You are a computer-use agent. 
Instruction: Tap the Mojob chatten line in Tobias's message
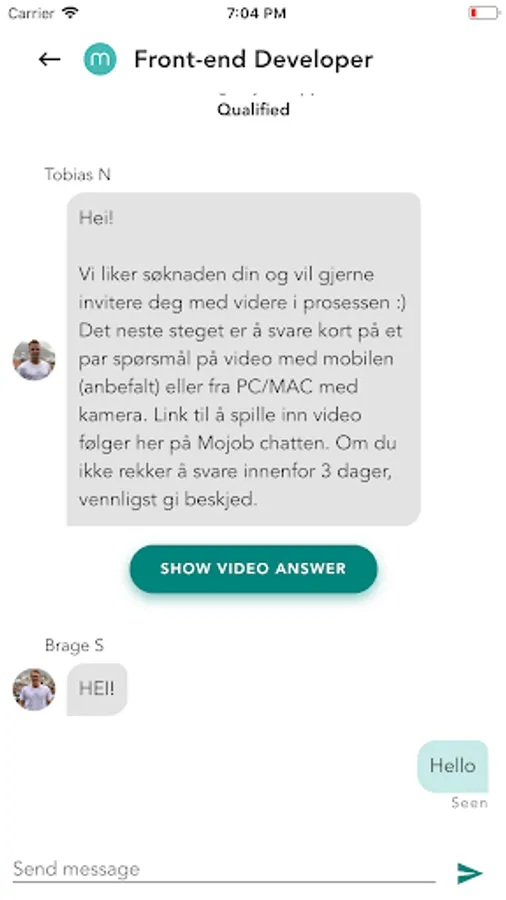238,443
